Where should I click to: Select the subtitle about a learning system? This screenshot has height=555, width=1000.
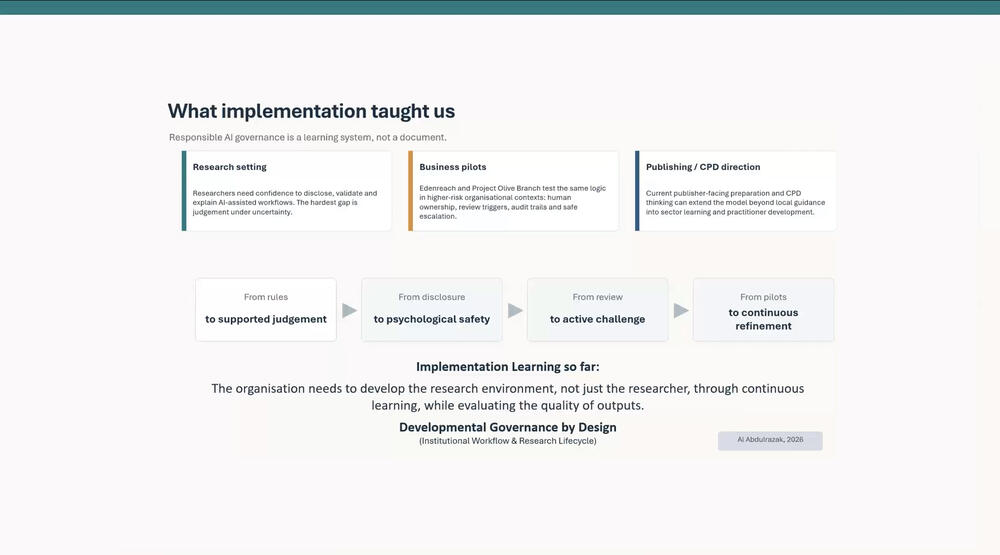pos(307,137)
